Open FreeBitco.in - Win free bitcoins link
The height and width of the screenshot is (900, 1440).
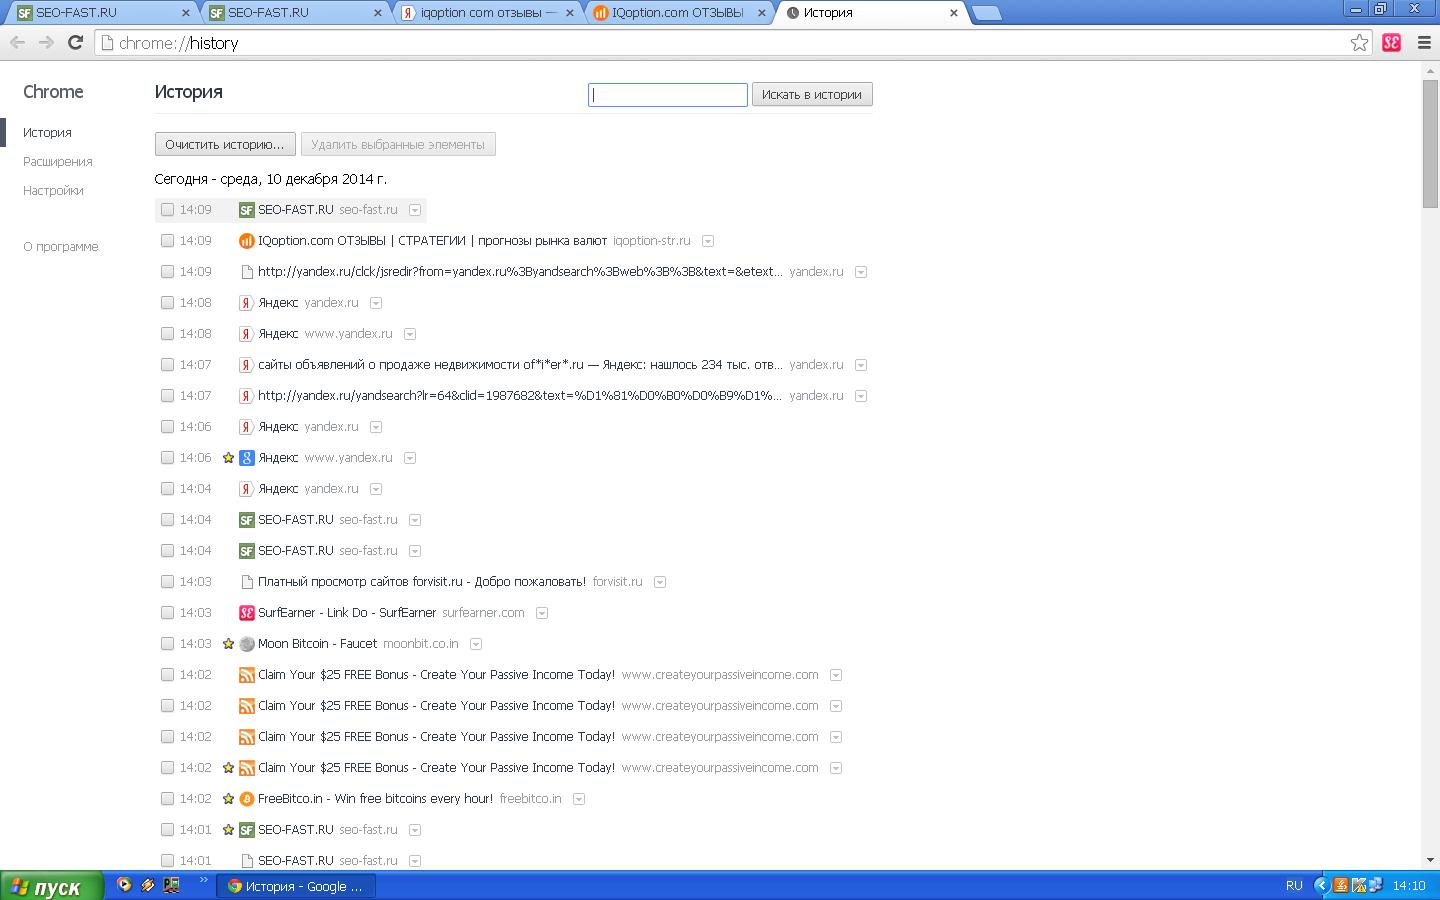click(375, 799)
